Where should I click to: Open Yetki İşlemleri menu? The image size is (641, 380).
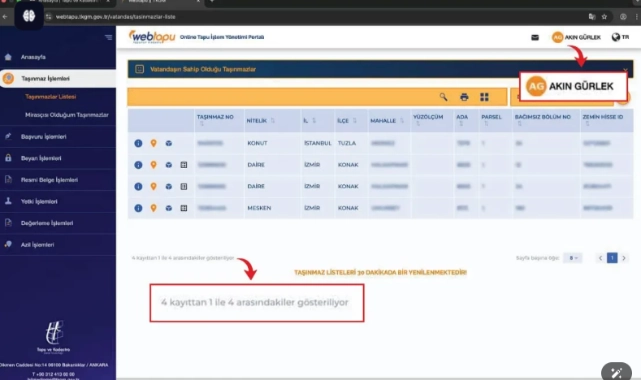(39, 202)
